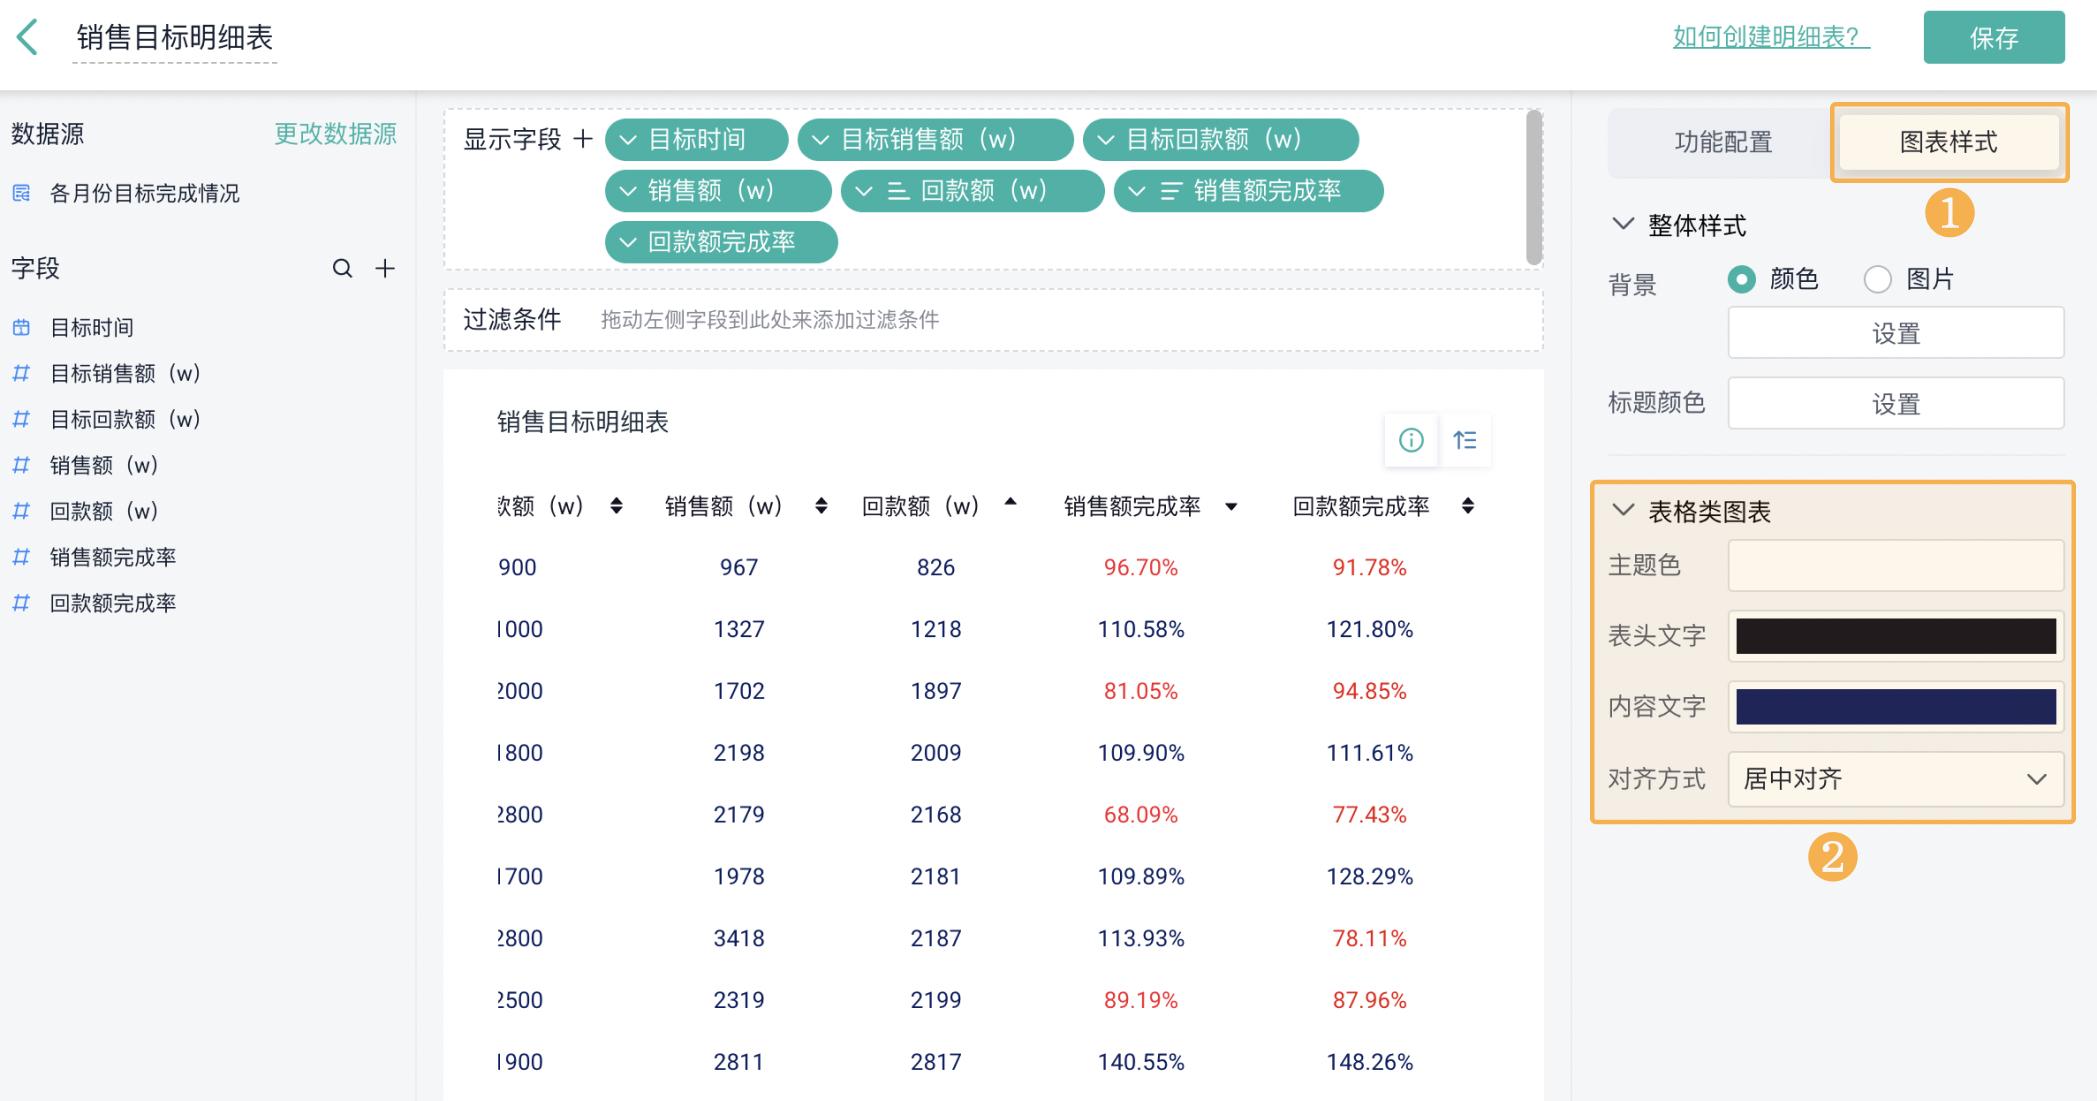Click the row sort settings icon beside info

[x=1466, y=440]
